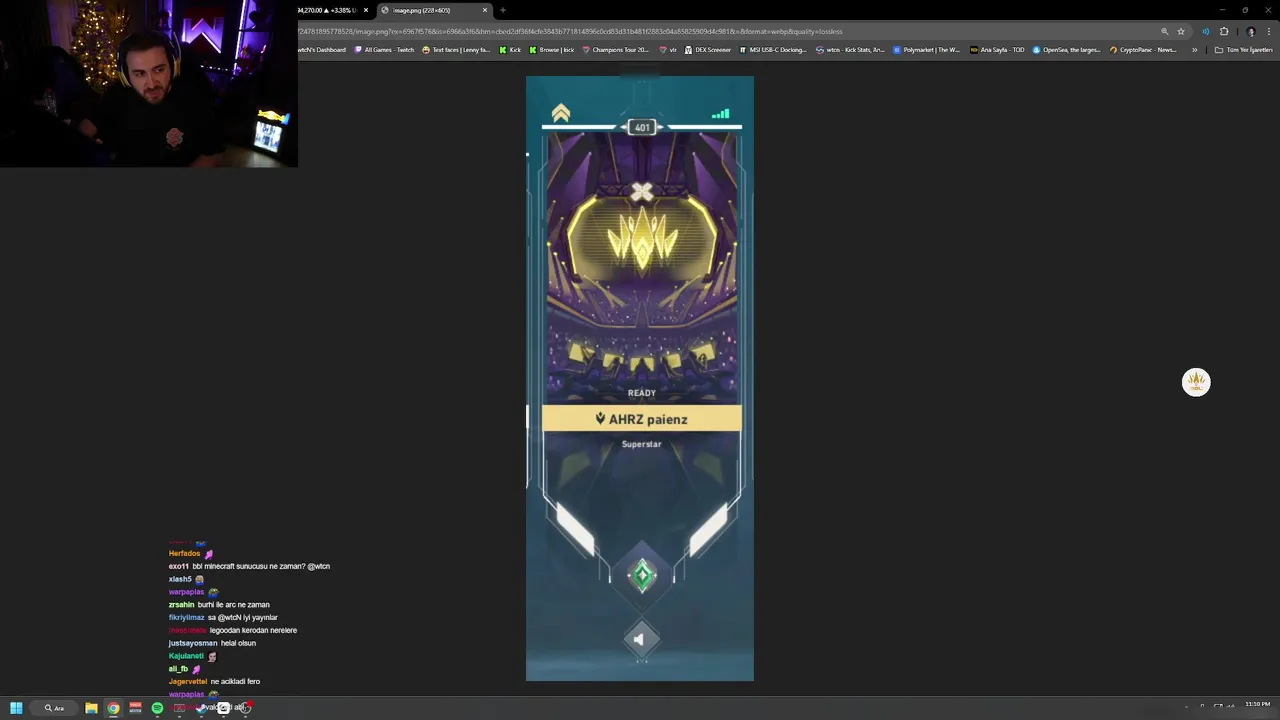This screenshot has height=720, width=1280.
Task: Open Chrome from the taskbar
Action: [113, 708]
